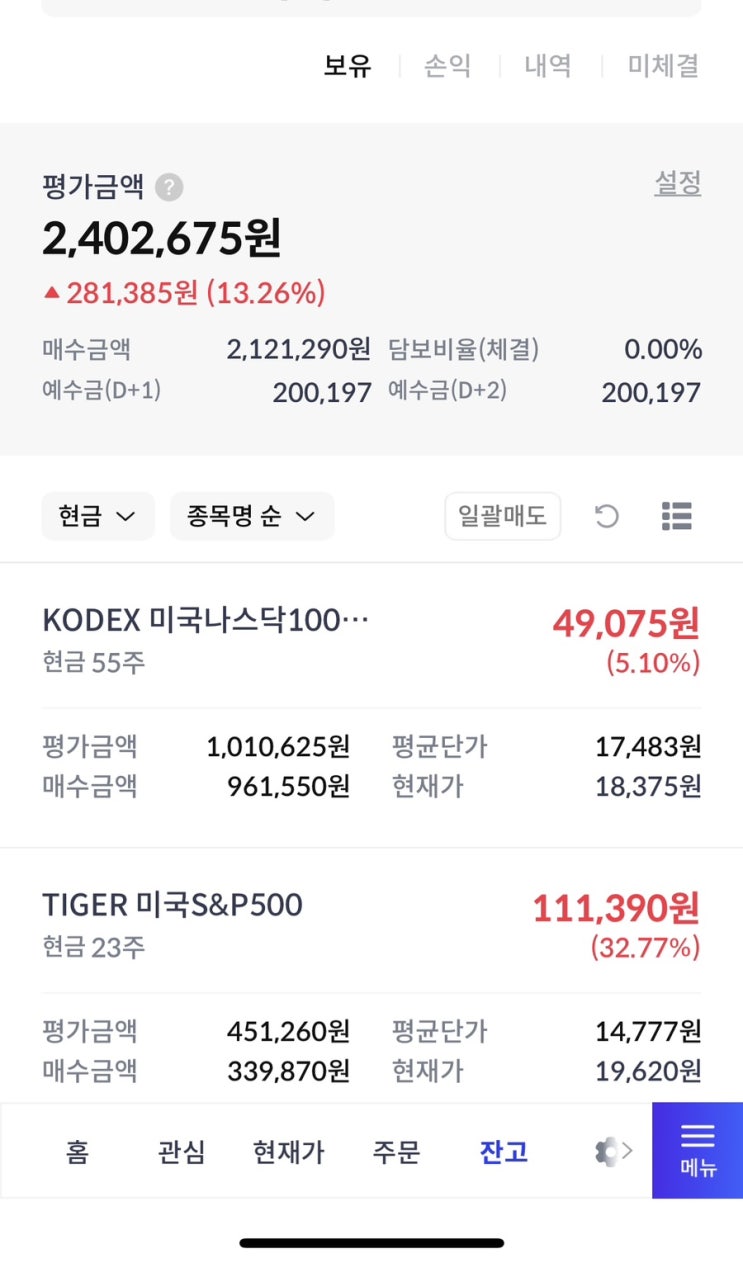The width and height of the screenshot is (743, 1263).
Task: Tap the help icon beside 평가금액
Action: [169, 187]
